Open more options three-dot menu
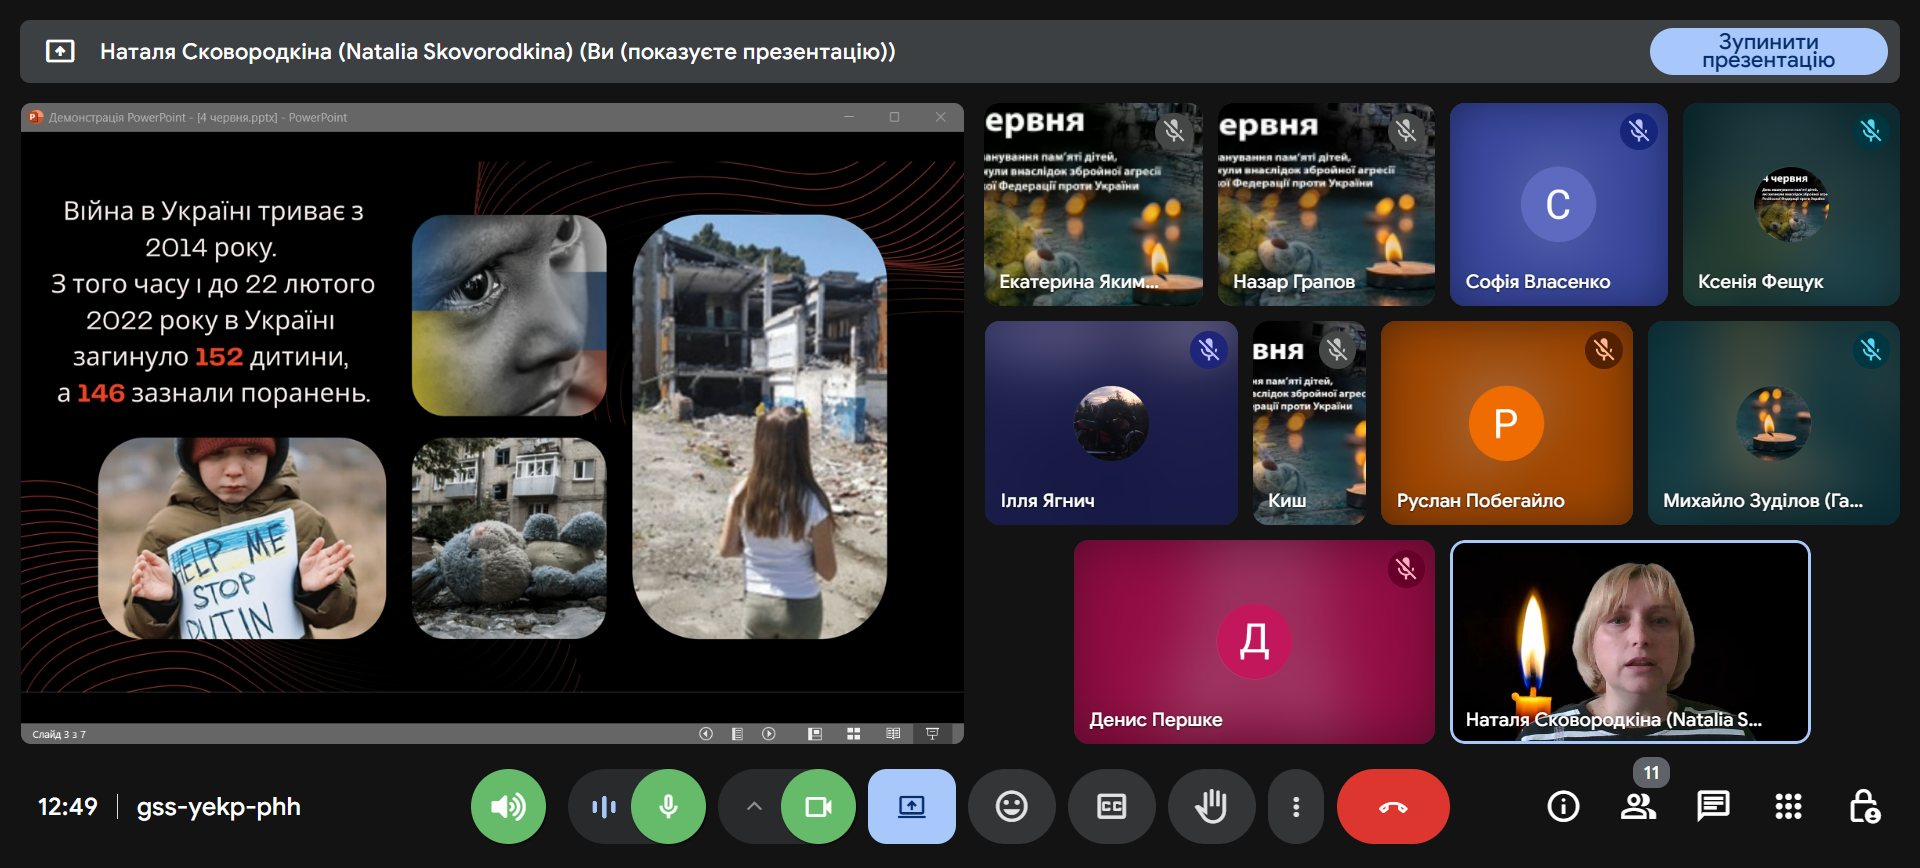Viewport: 1920px width, 868px height. [x=1296, y=806]
